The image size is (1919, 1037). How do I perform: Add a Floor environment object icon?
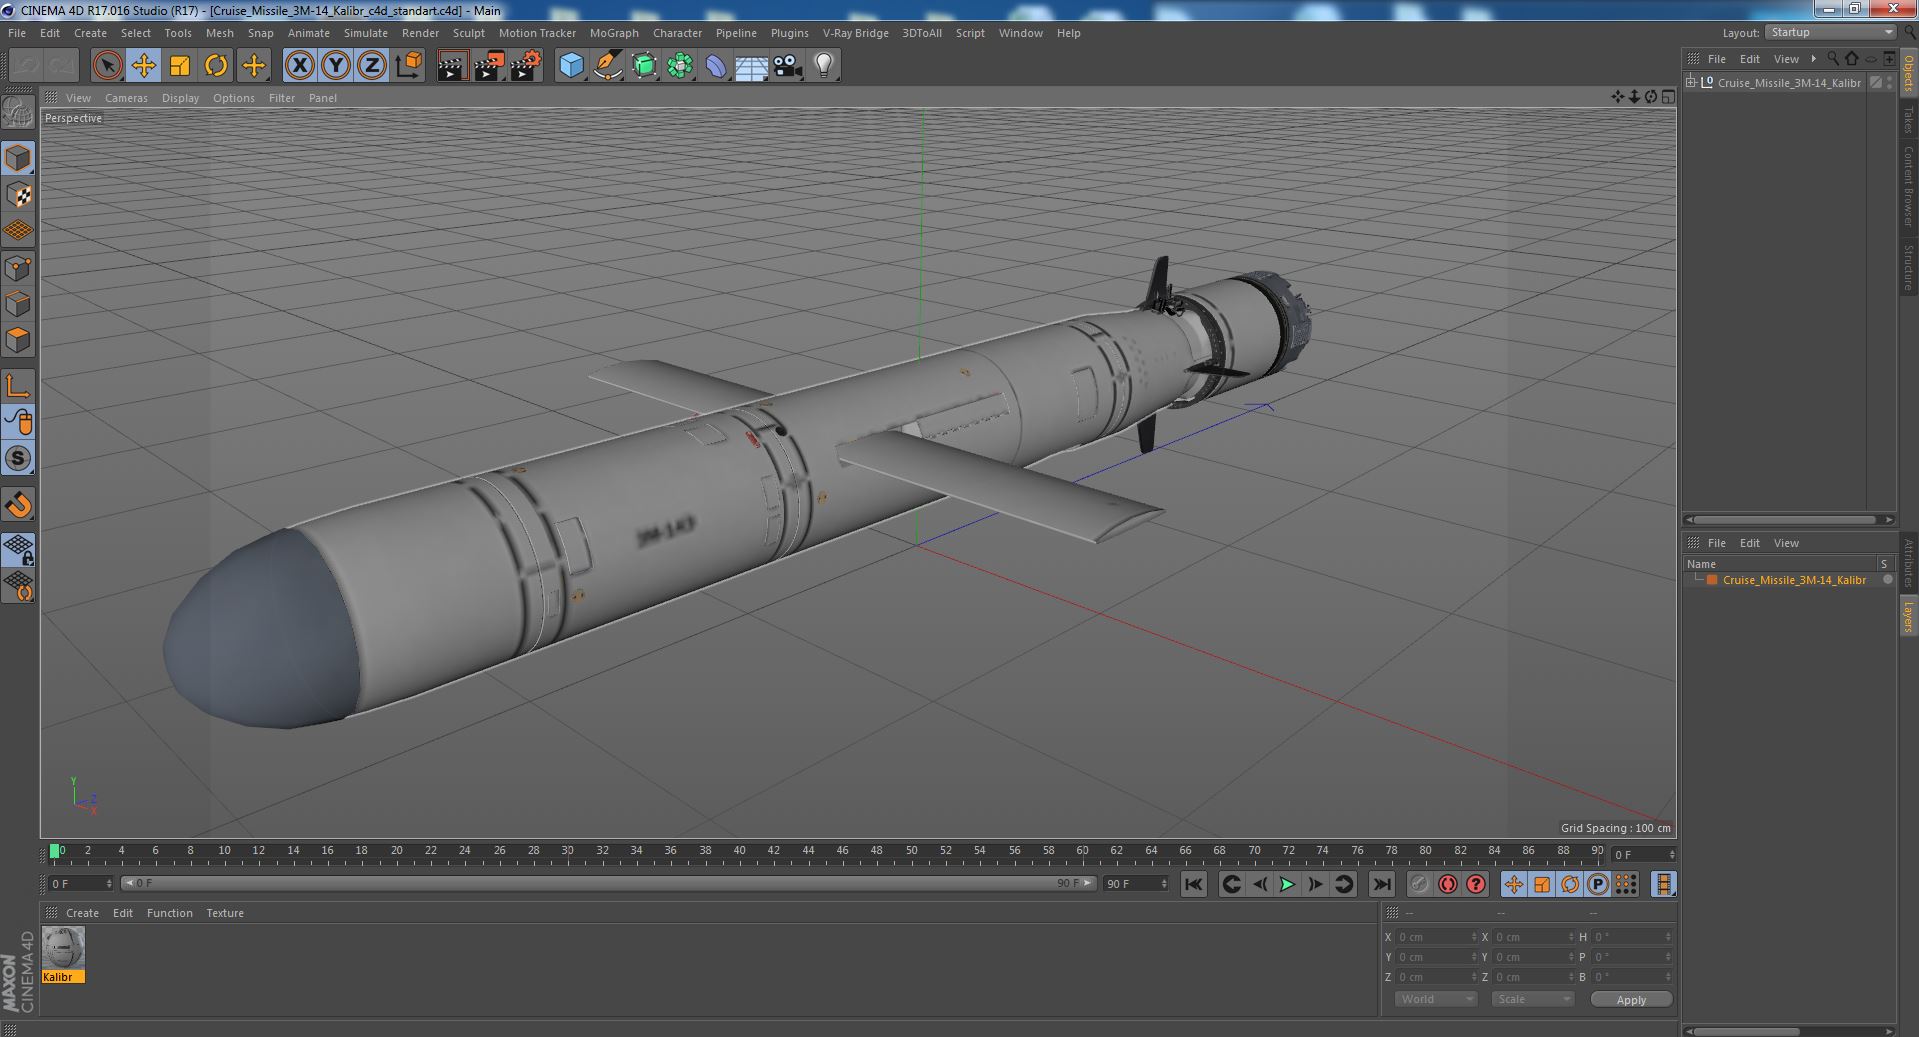click(751, 66)
